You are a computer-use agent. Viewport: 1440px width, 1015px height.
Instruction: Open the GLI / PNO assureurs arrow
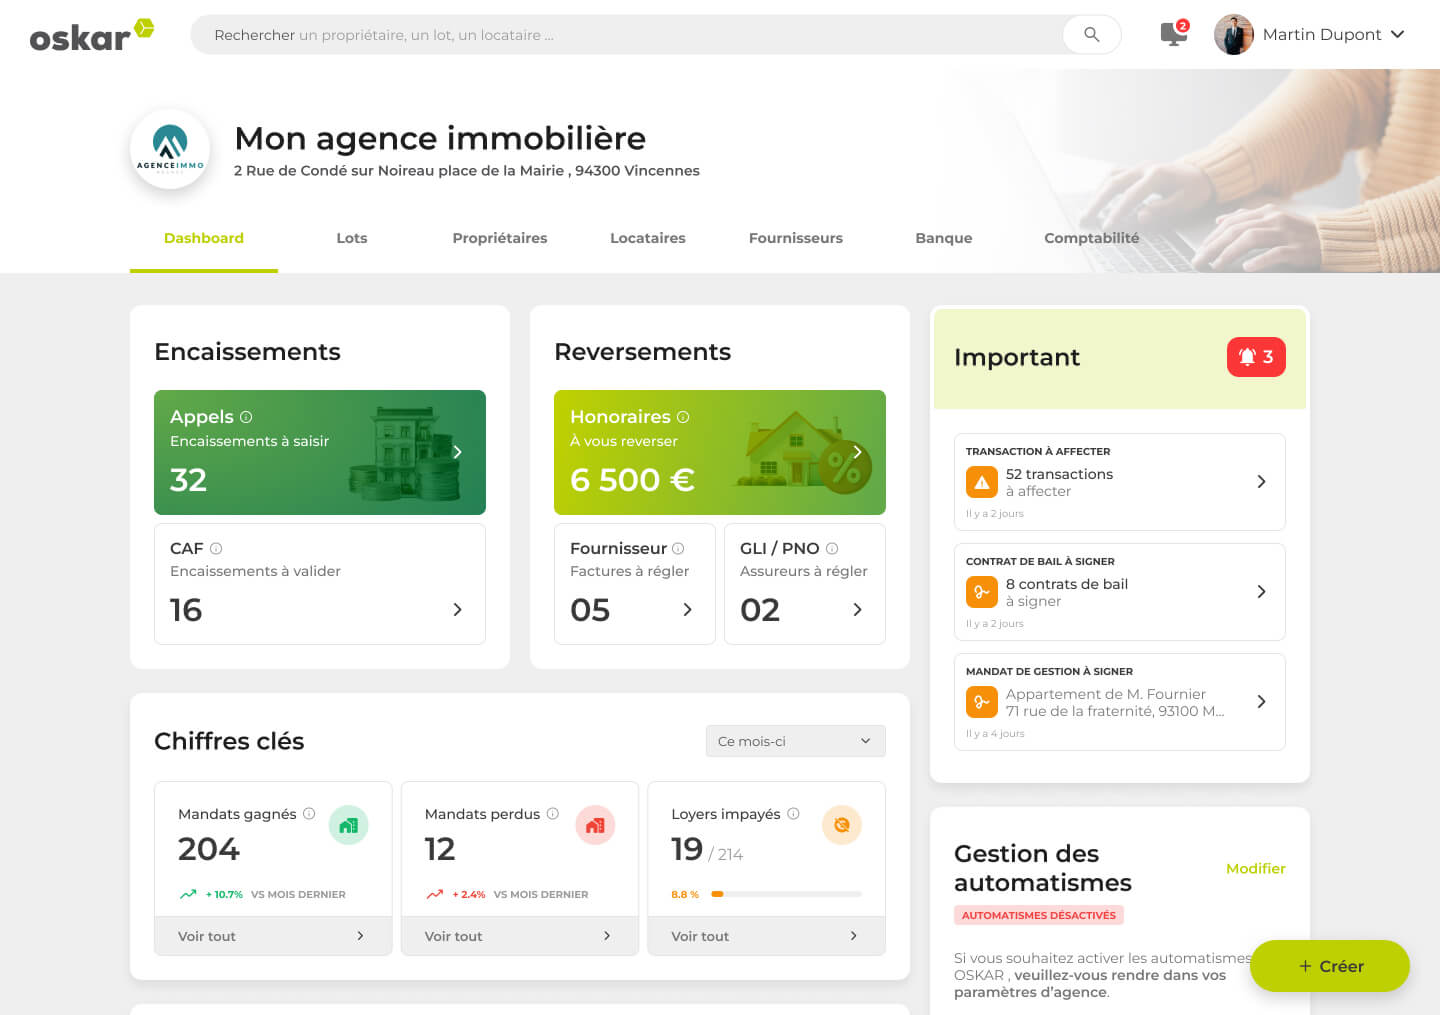(858, 610)
